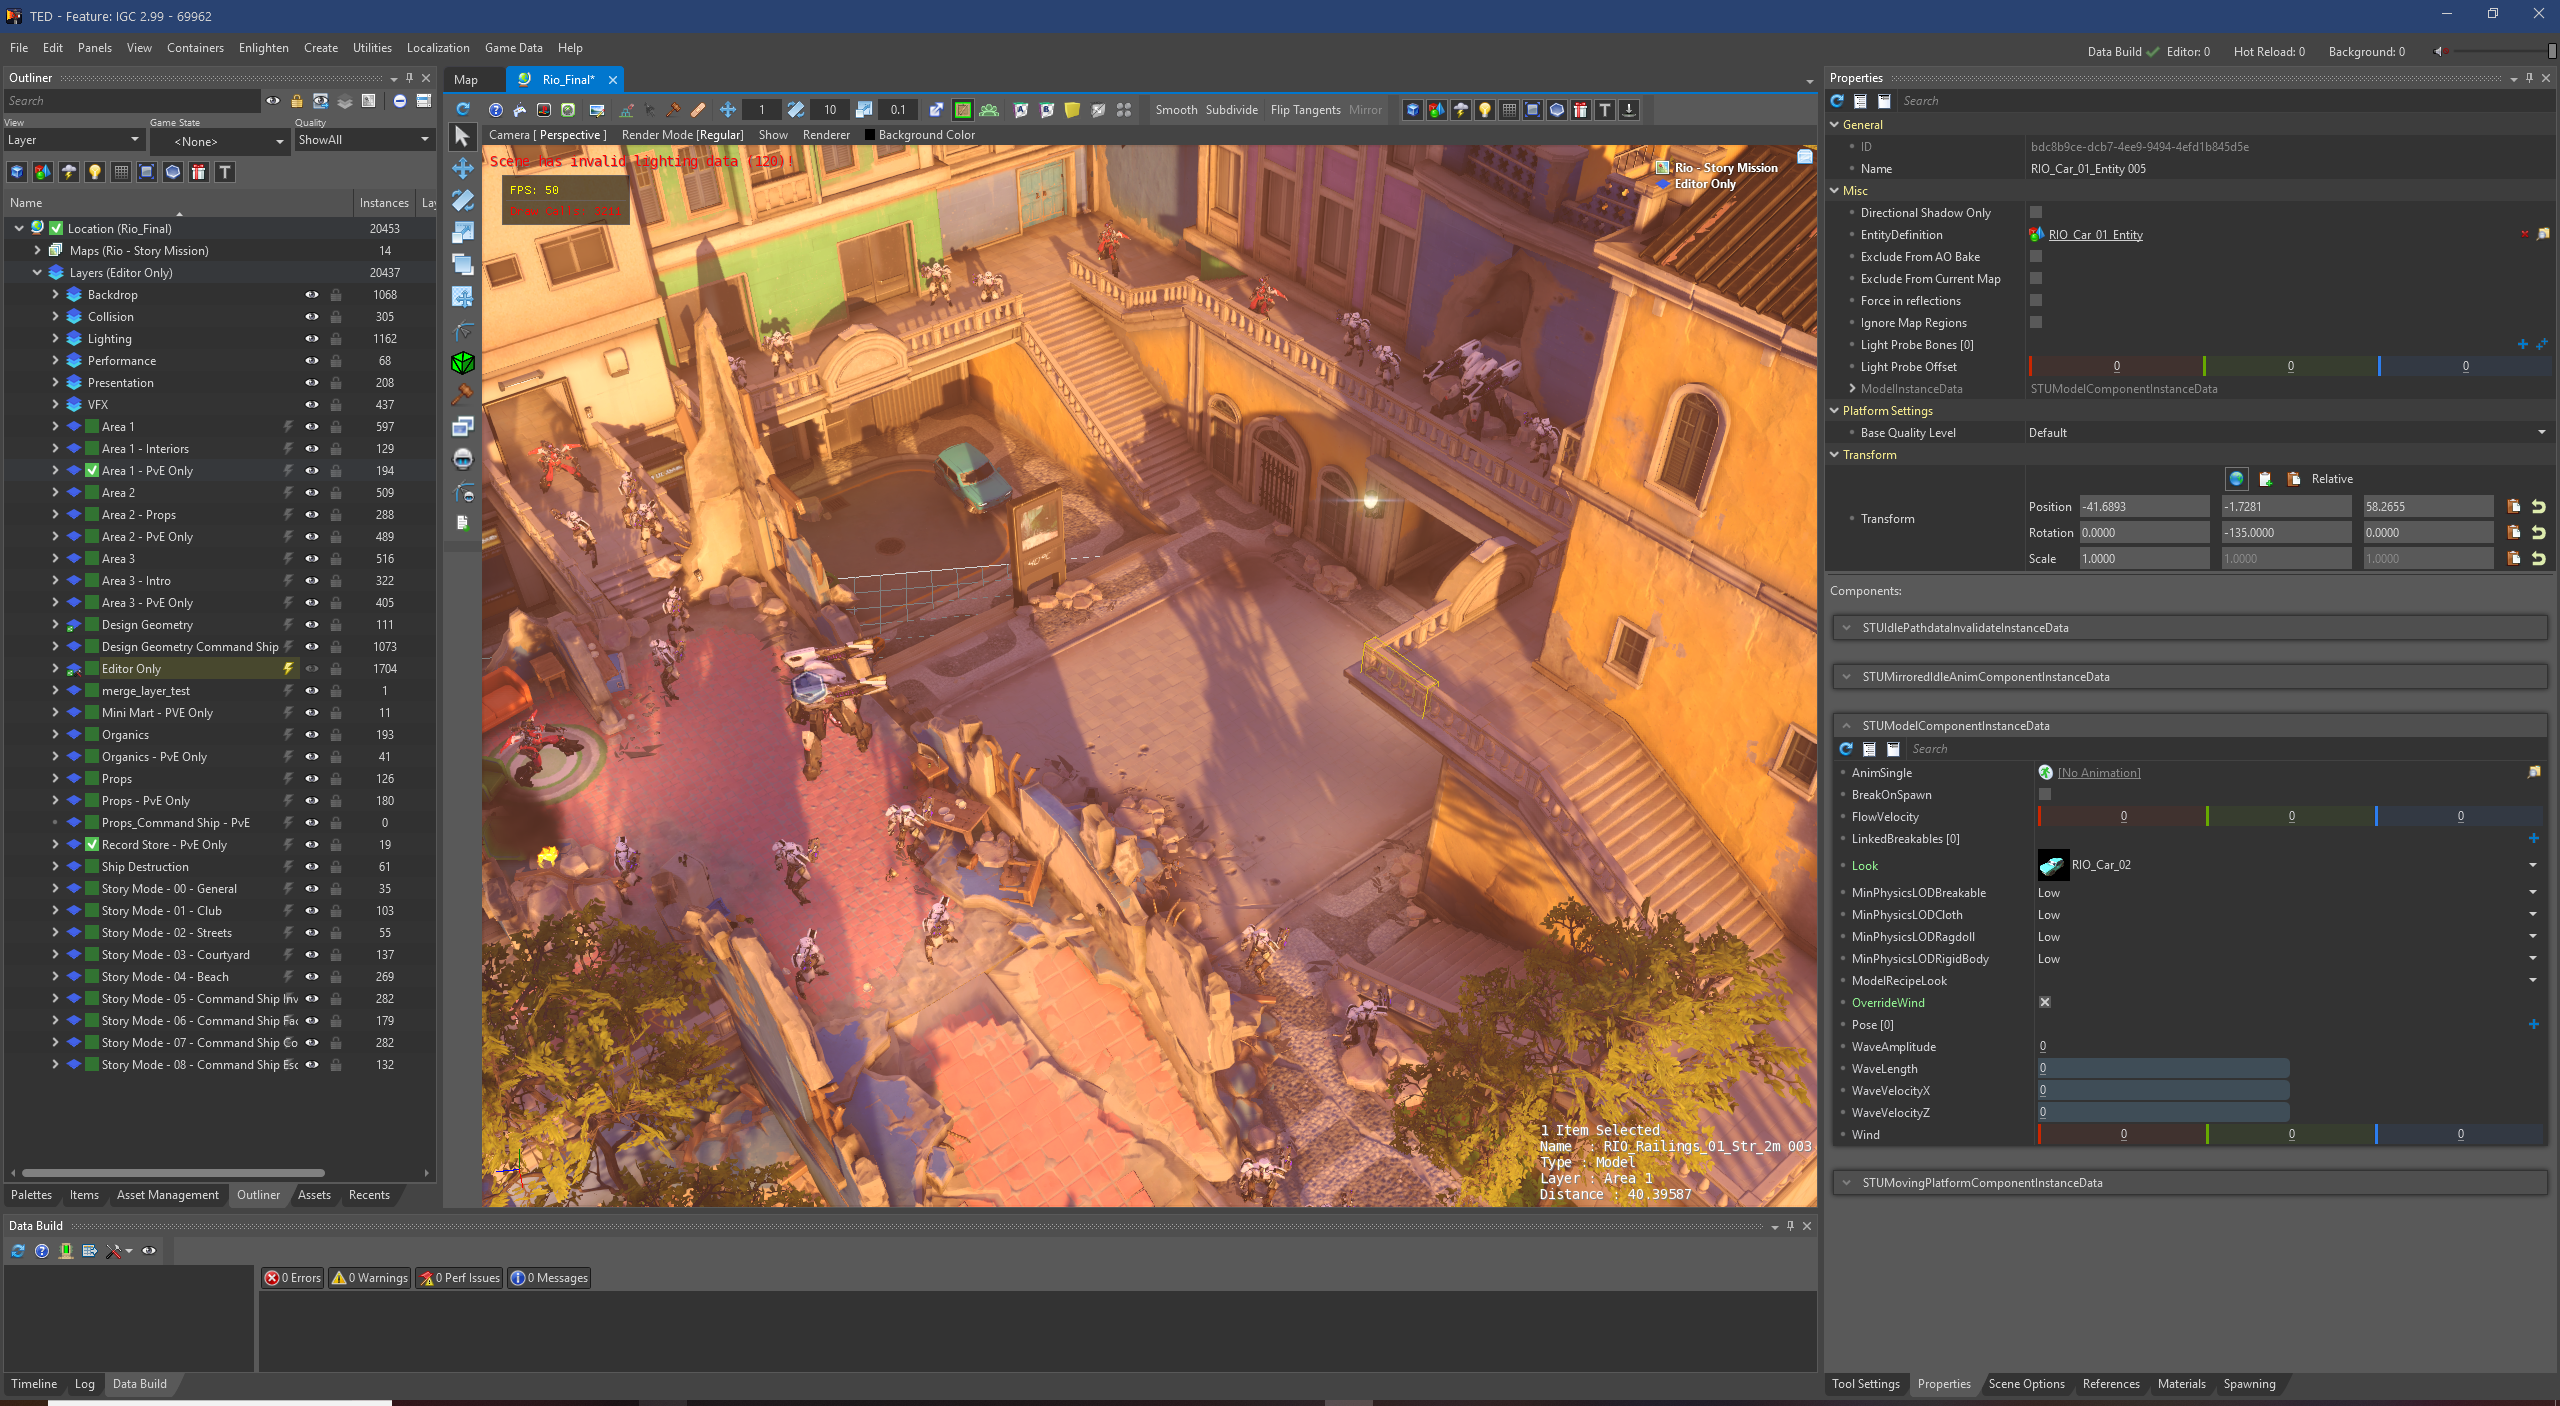The height and width of the screenshot is (1406, 2560).
Task: Click the BIO_Car_01 Entity hyperlink
Action: tap(2110, 234)
